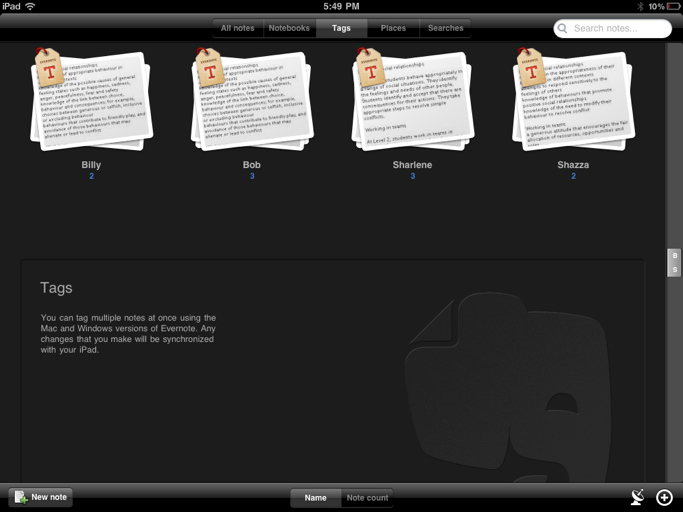
Task: Click note count 3 under Bob
Action: point(252,176)
